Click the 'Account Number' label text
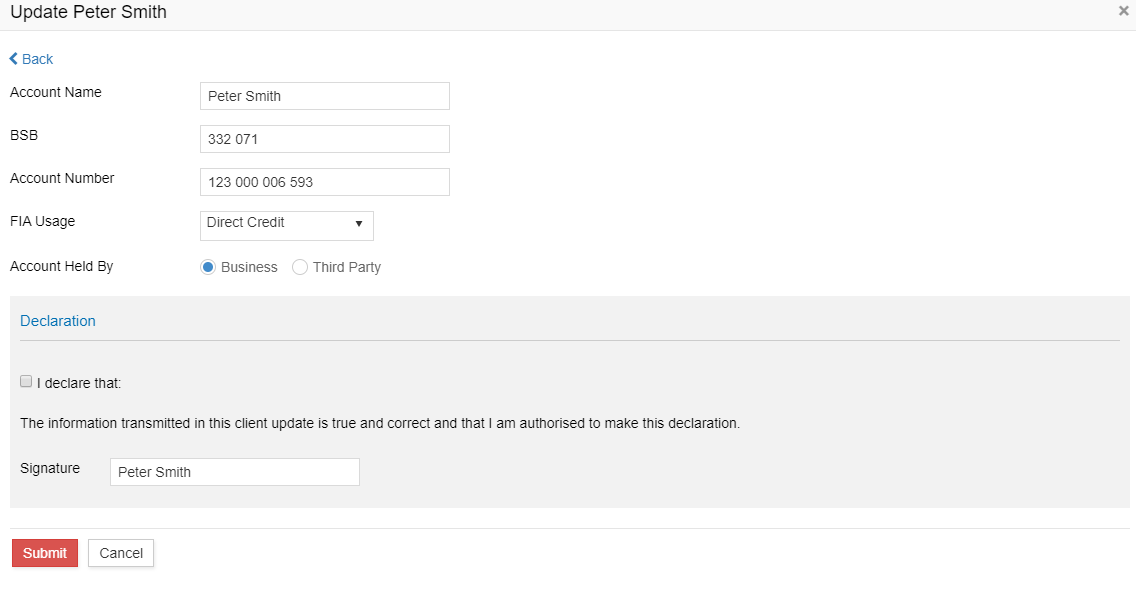 coord(62,178)
